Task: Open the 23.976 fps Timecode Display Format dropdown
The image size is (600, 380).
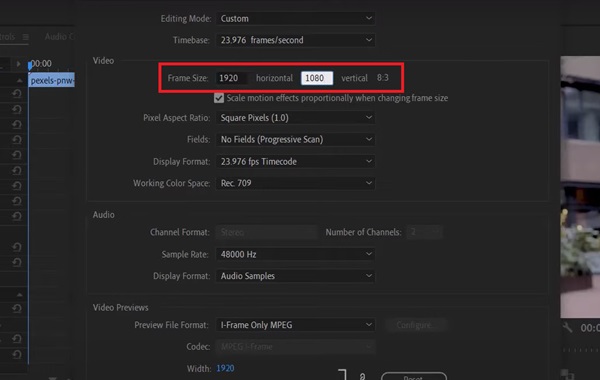Action: [x=295, y=161]
